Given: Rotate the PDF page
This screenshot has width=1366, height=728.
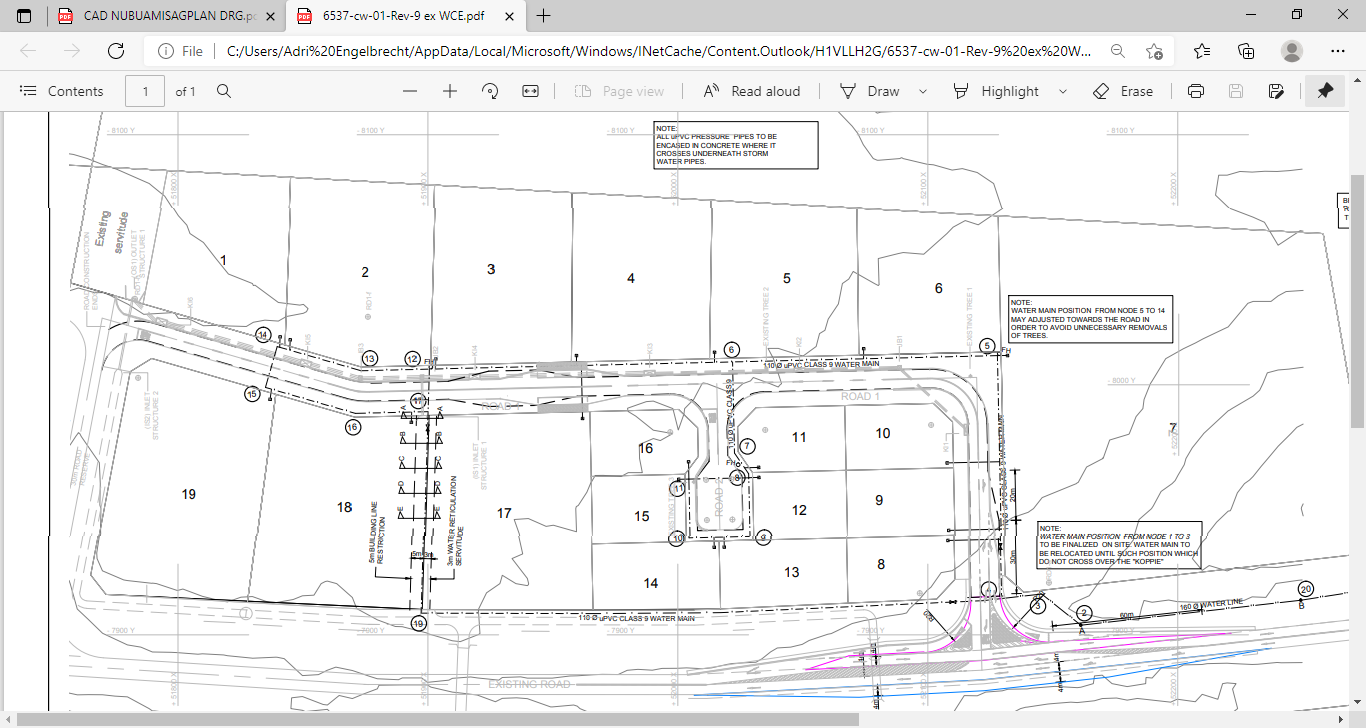Looking at the screenshot, I should point(490,91).
